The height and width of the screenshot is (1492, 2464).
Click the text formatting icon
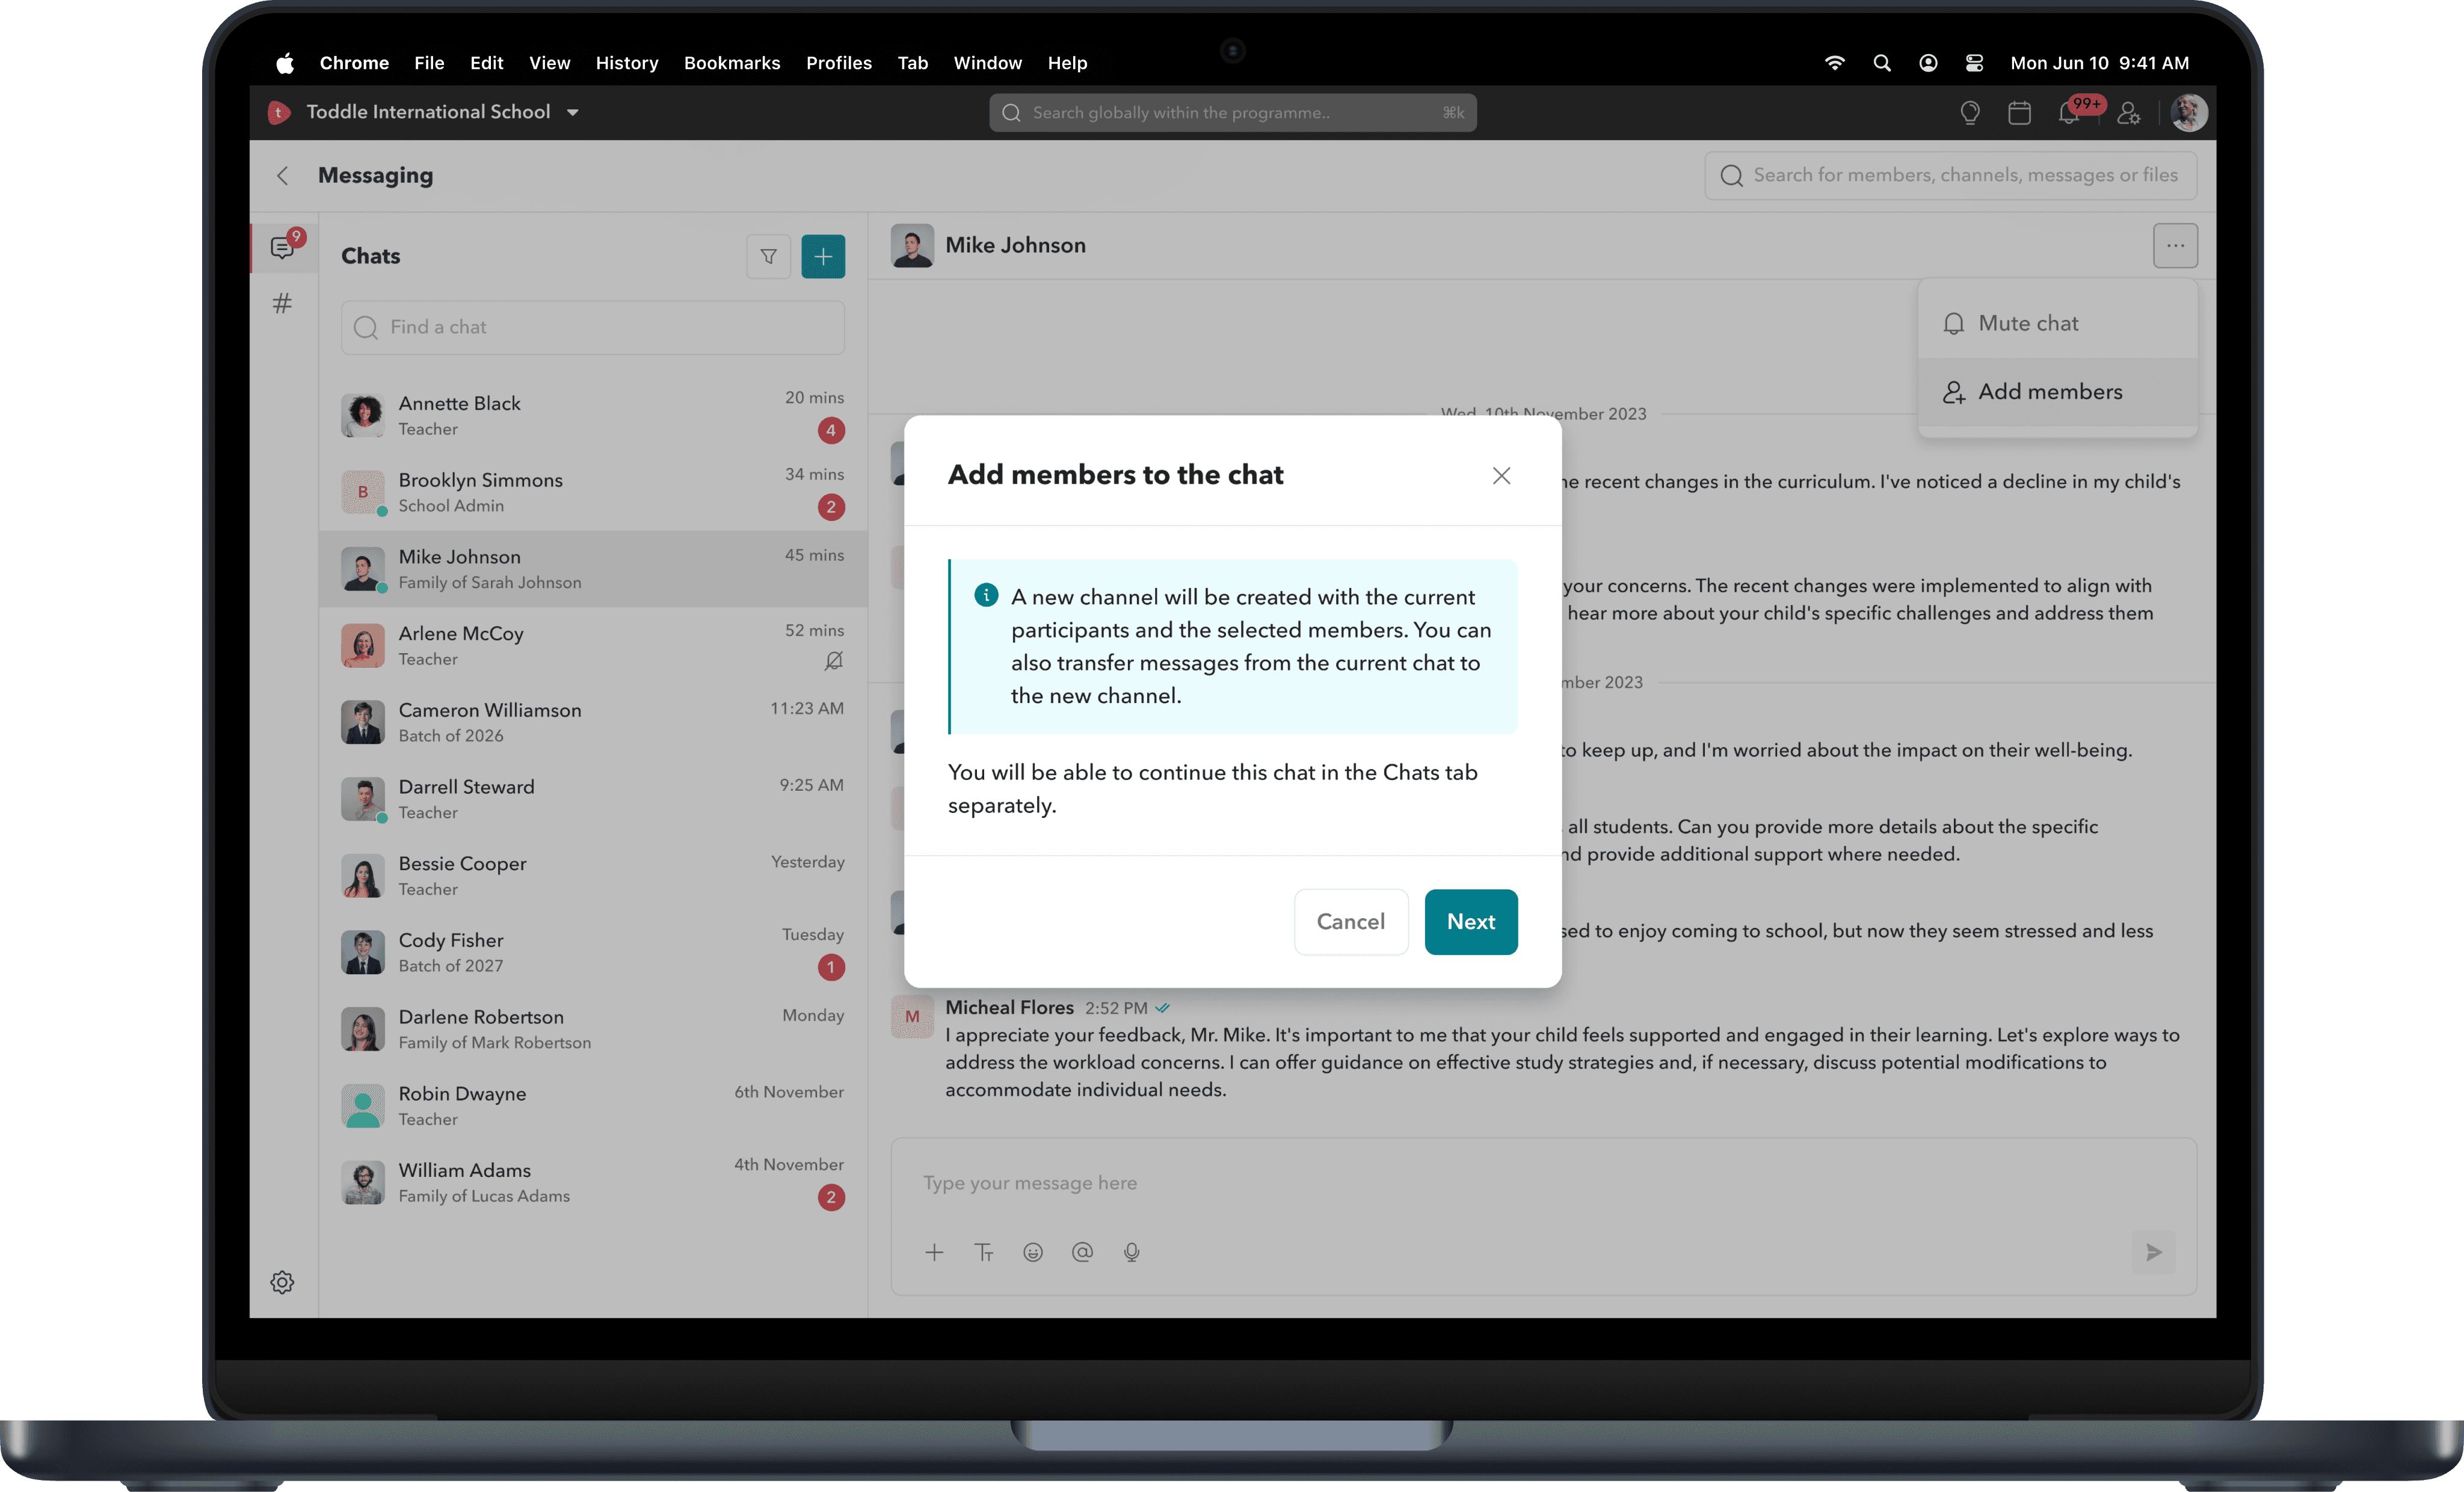point(984,1252)
